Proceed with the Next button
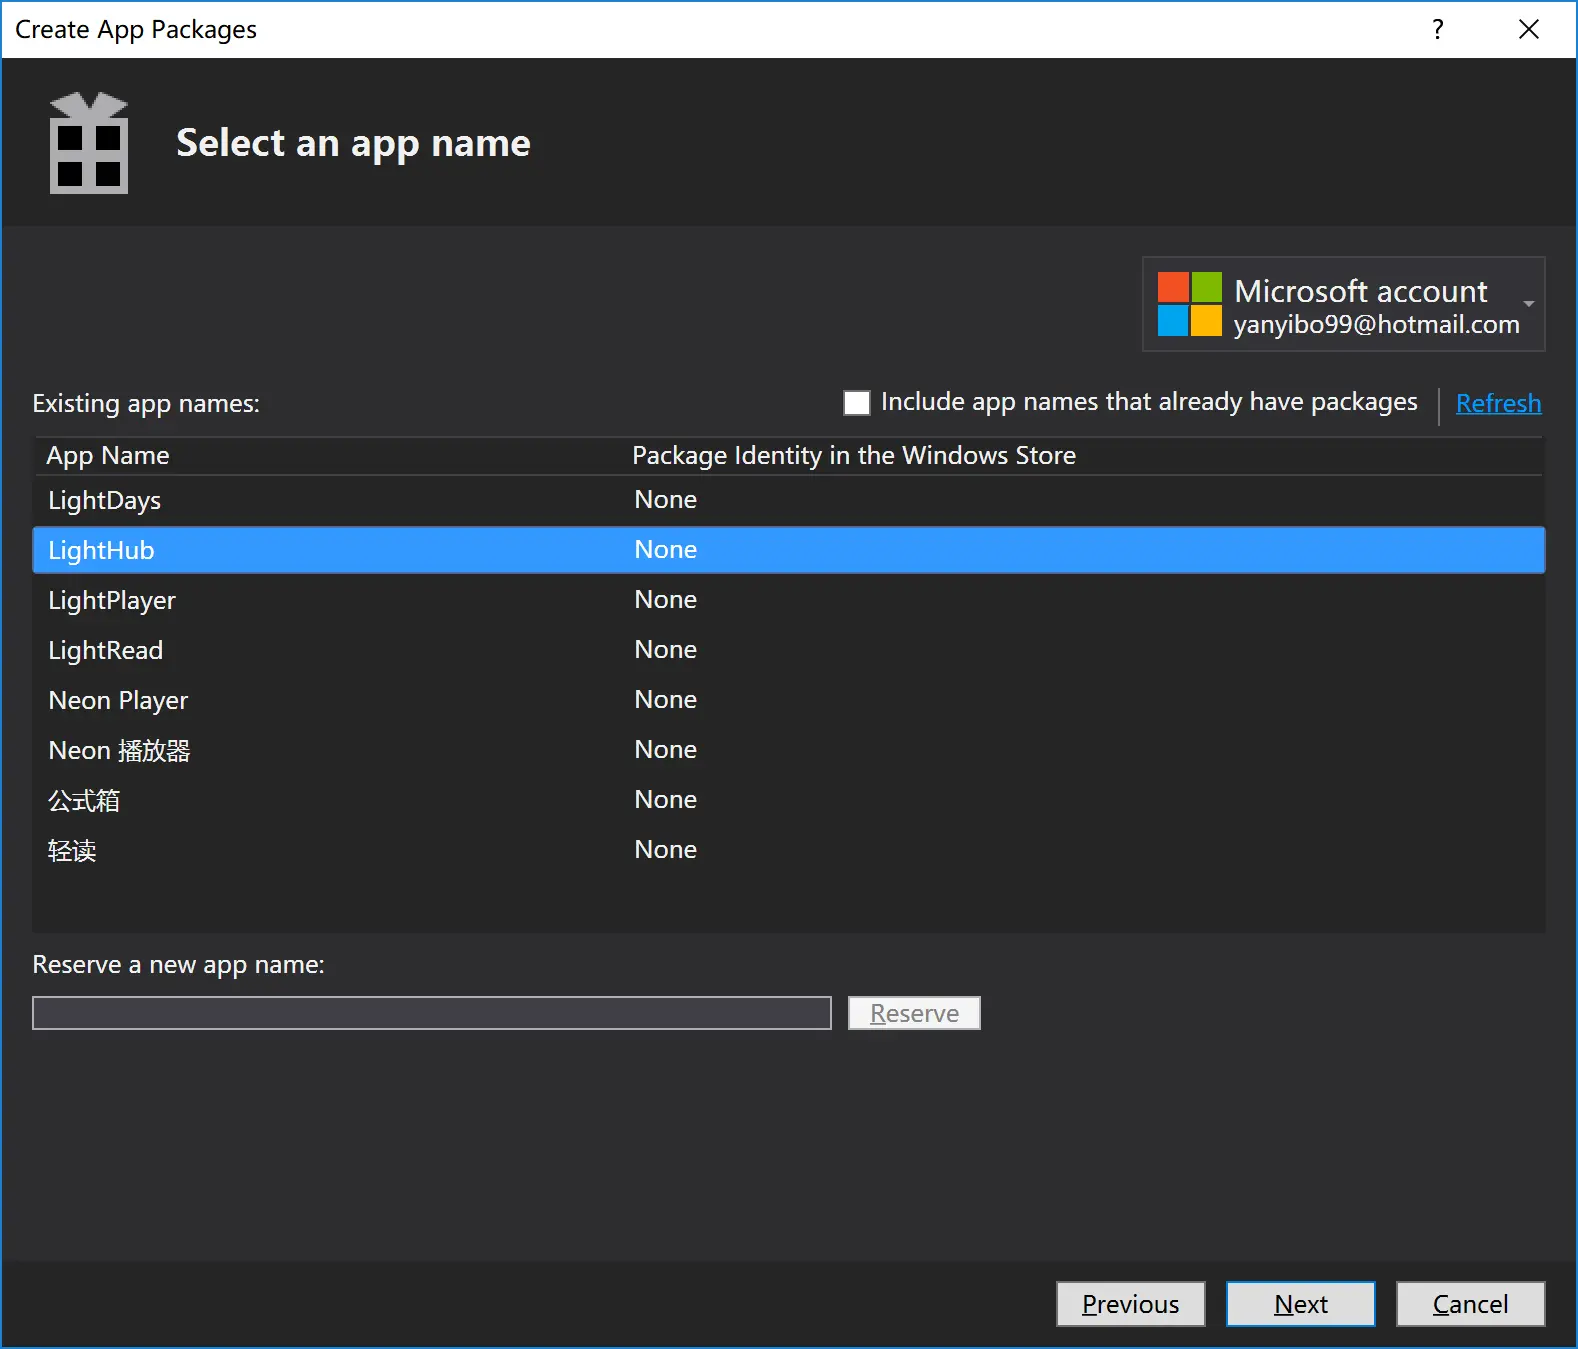 pyautogui.click(x=1300, y=1304)
